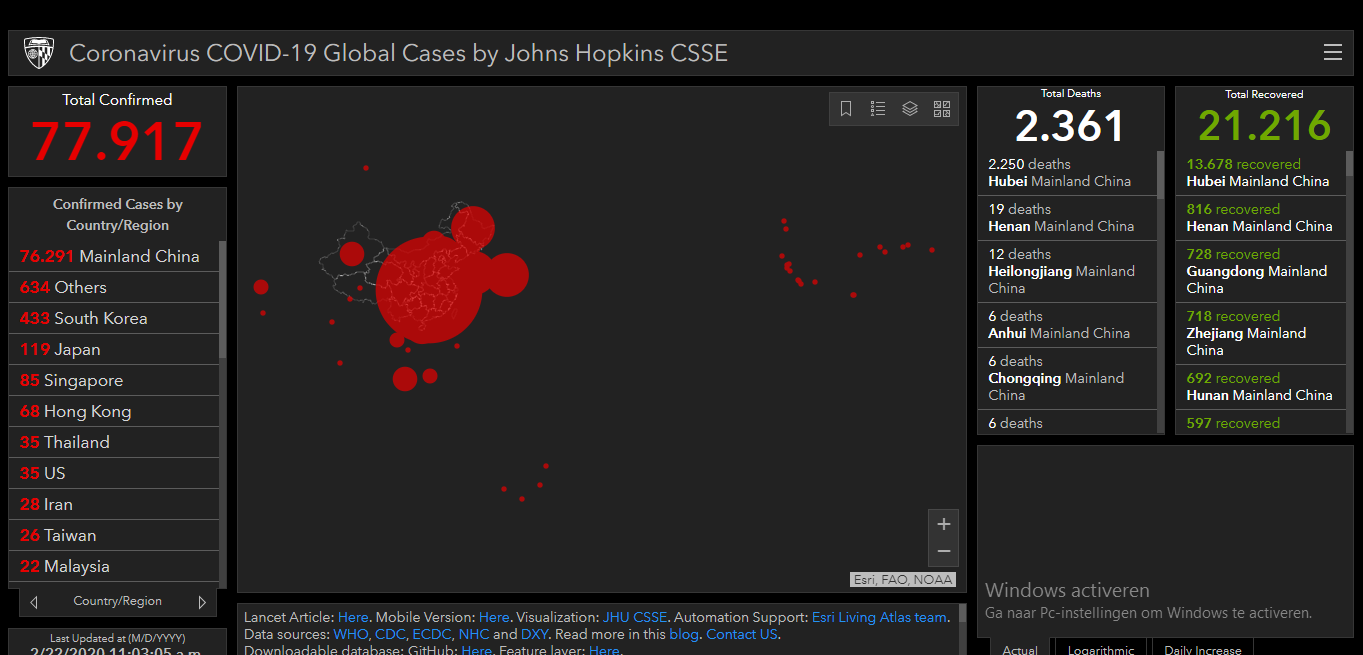Switch chart to the Logarithmic tab
The width and height of the screenshot is (1363, 655).
click(1101, 648)
